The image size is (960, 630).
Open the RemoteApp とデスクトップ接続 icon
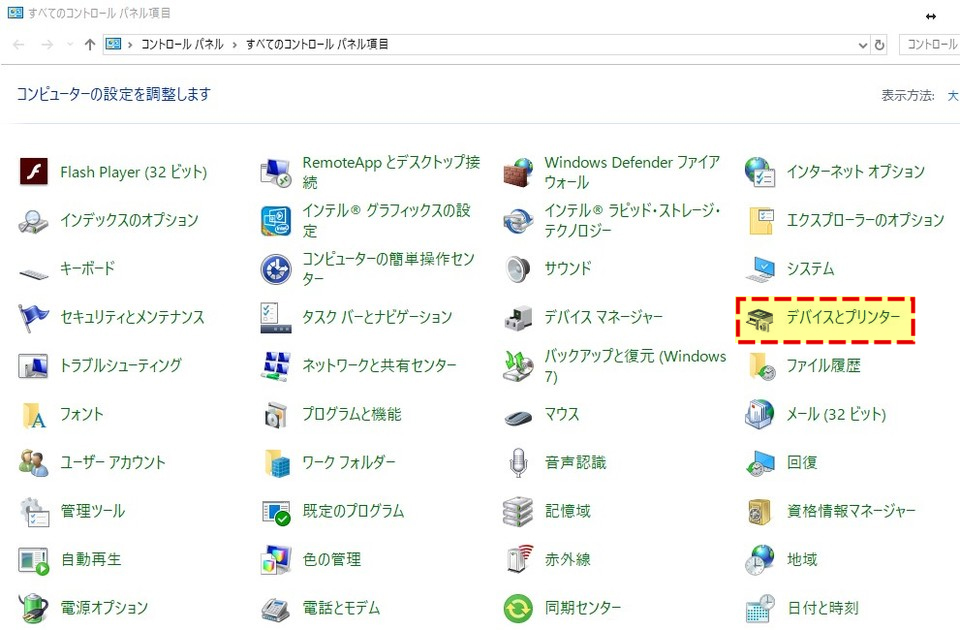[x=276, y=172]
